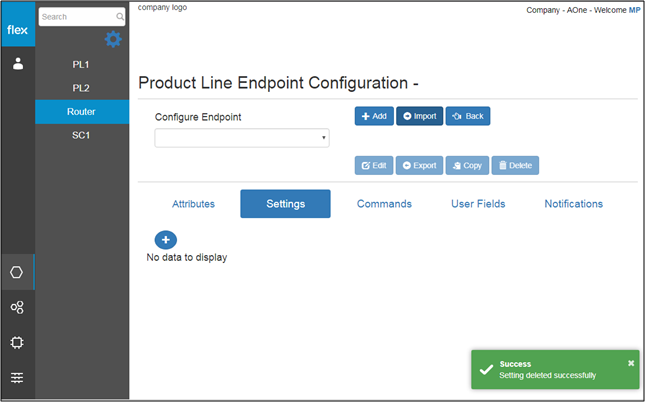The height and width of the screenshot is (402, 645).
Task: Open the connected circles icon in sidebar
Action: [x=17, y=307]
